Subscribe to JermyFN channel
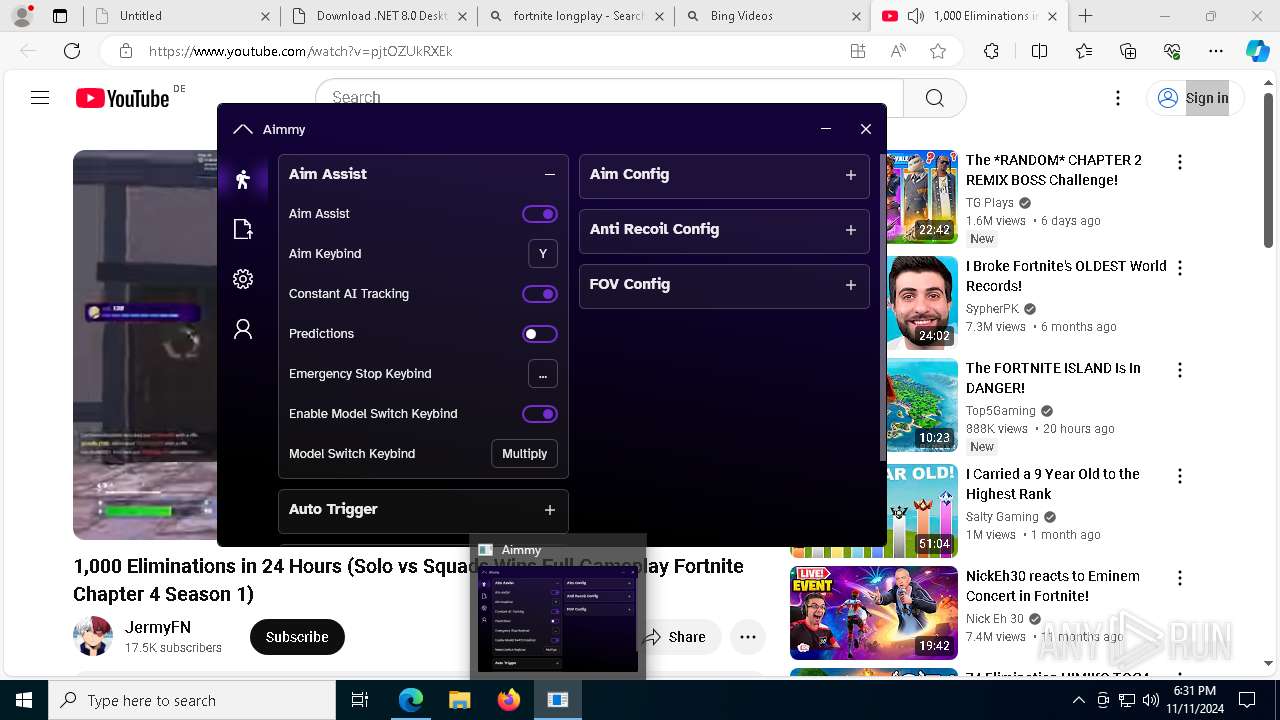1280x720 pixels. pos(297,637)
